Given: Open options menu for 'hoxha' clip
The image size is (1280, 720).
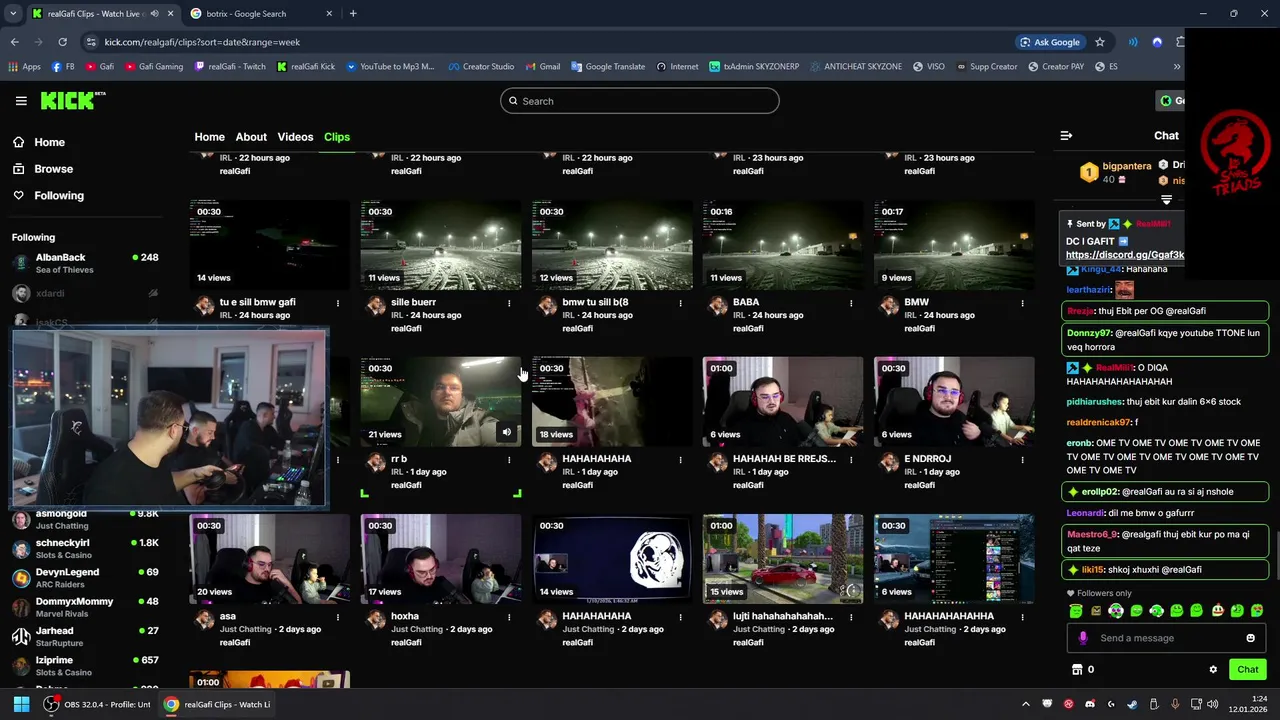Looking at the screenshot, I should (x=509, y=617).
